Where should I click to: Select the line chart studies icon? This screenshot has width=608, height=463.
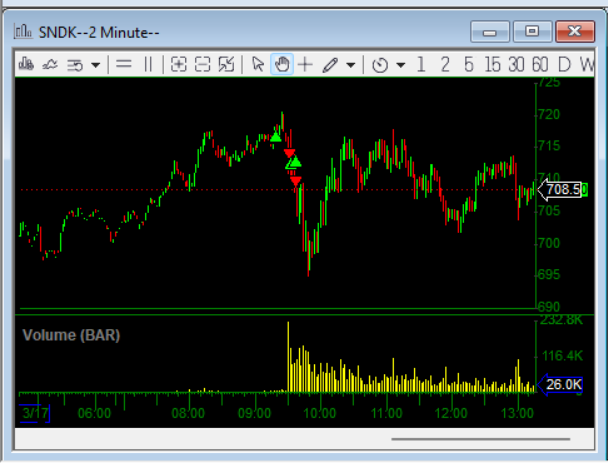click(50, 64)
